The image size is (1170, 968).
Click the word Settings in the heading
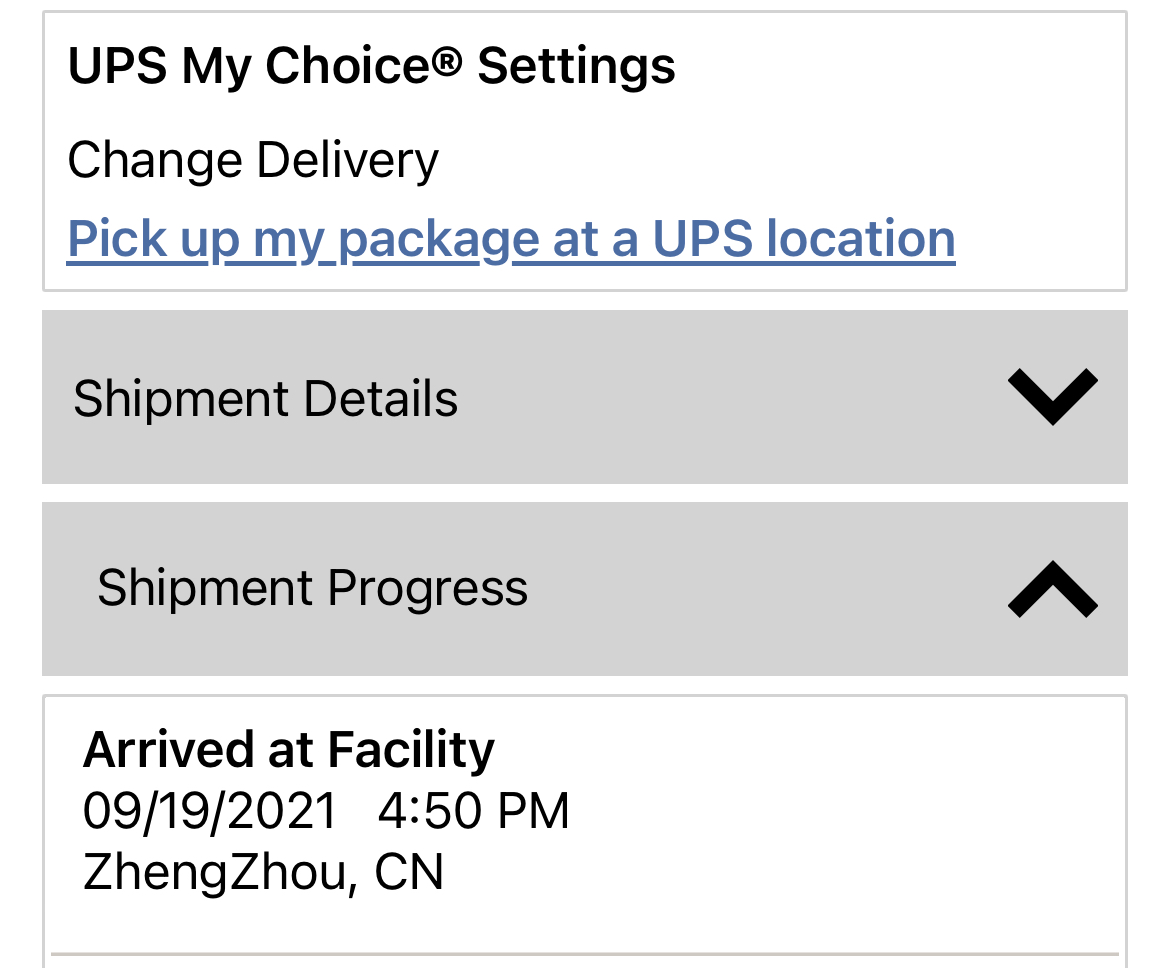point(576,66)
